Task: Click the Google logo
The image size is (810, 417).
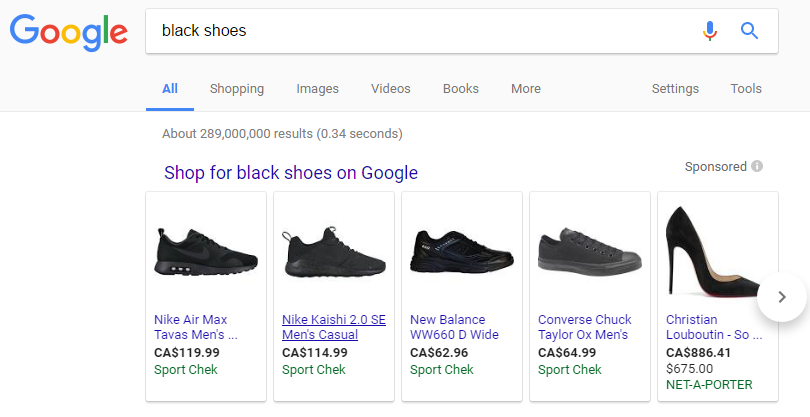Action: pyautogui.click(x=68, y=32)
